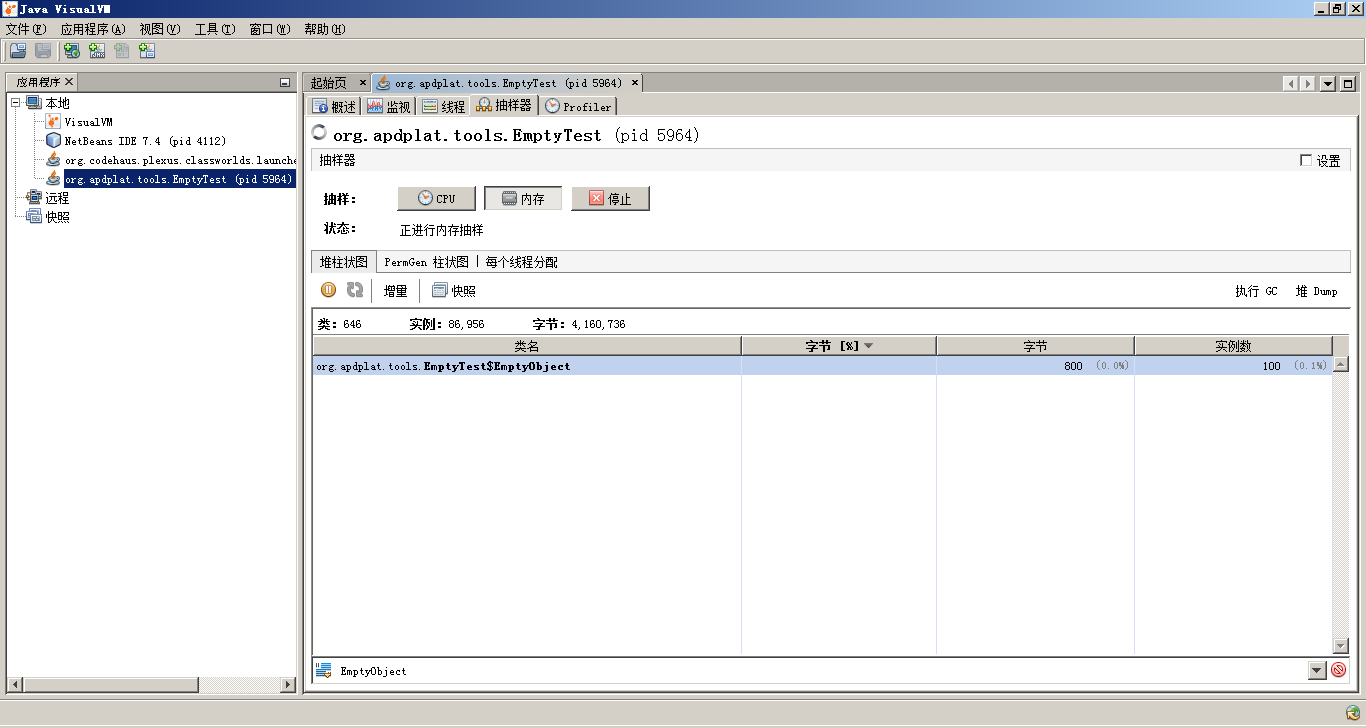Switch to the 监视 tab
Viewport: 1366px width, 728px height.
point(388,106)
